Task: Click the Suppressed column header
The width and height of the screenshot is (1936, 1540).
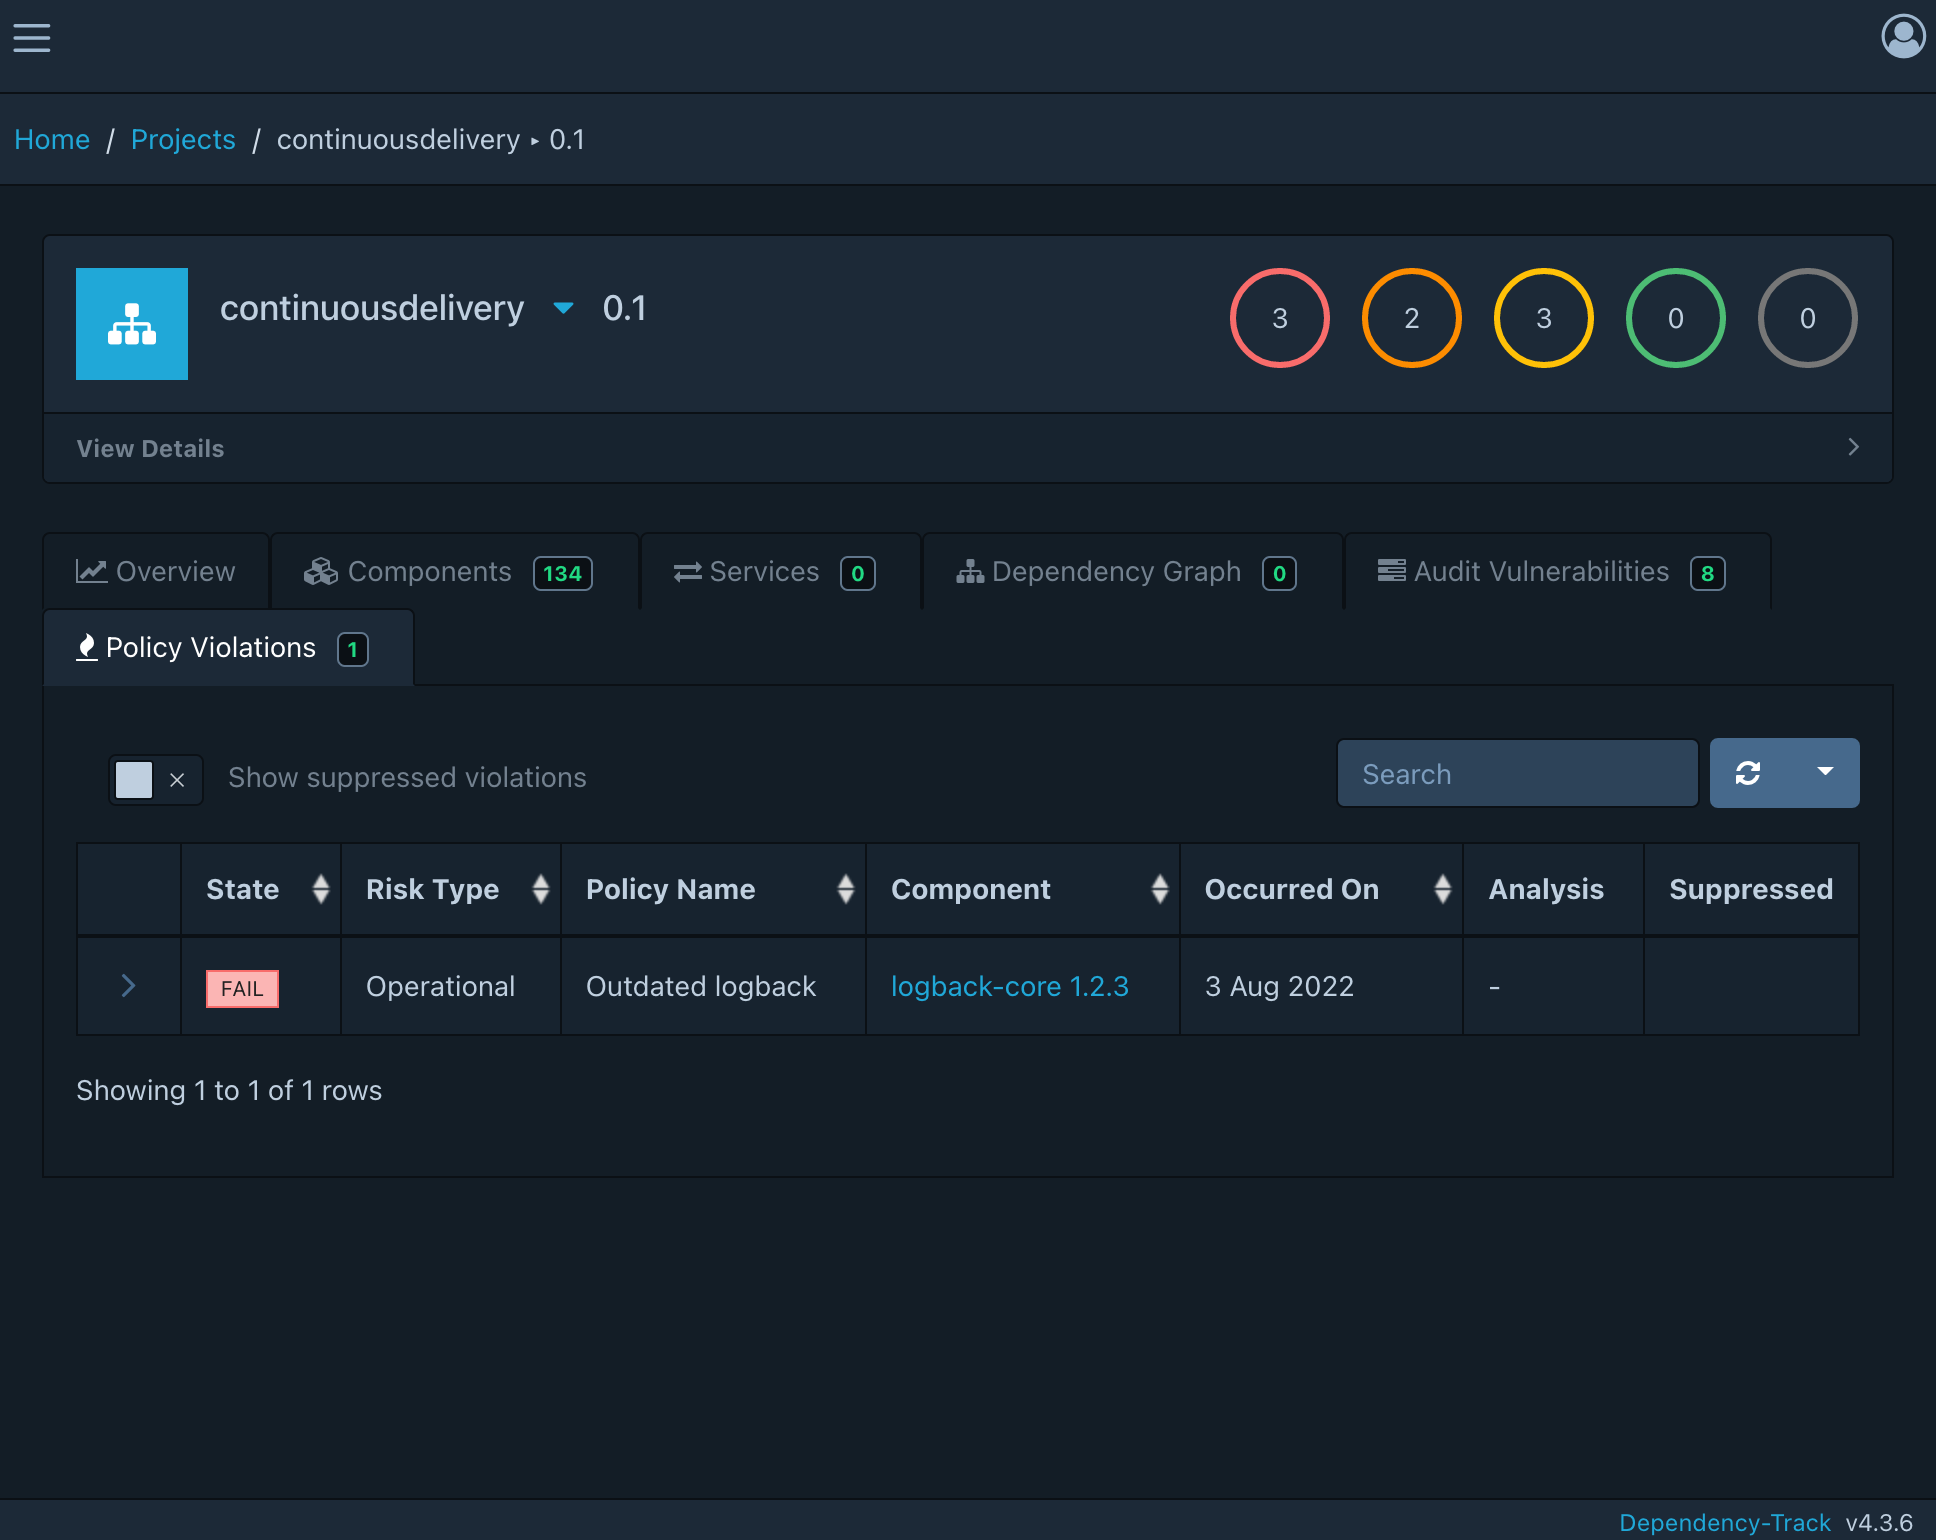Action: point(1751,889)
